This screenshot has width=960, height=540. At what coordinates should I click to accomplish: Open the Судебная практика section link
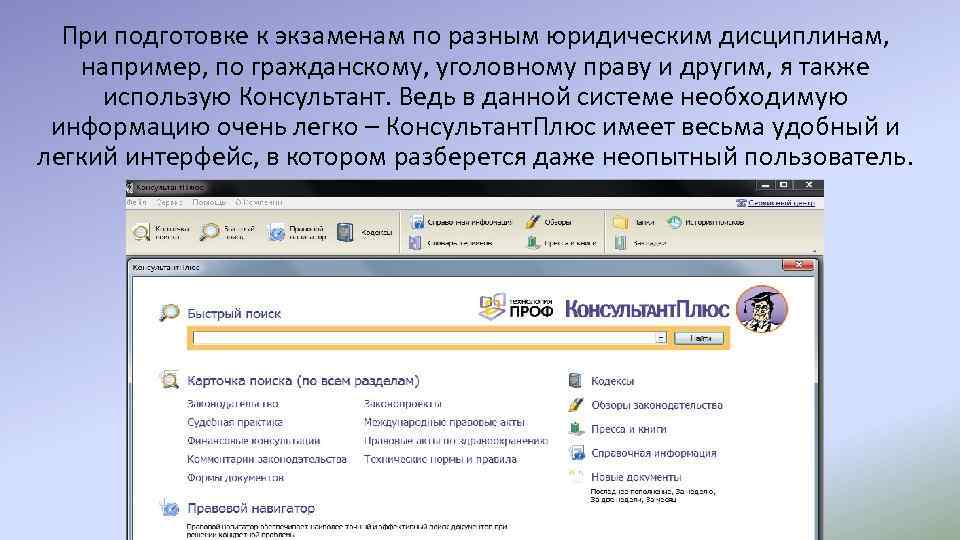coord(235,422)
